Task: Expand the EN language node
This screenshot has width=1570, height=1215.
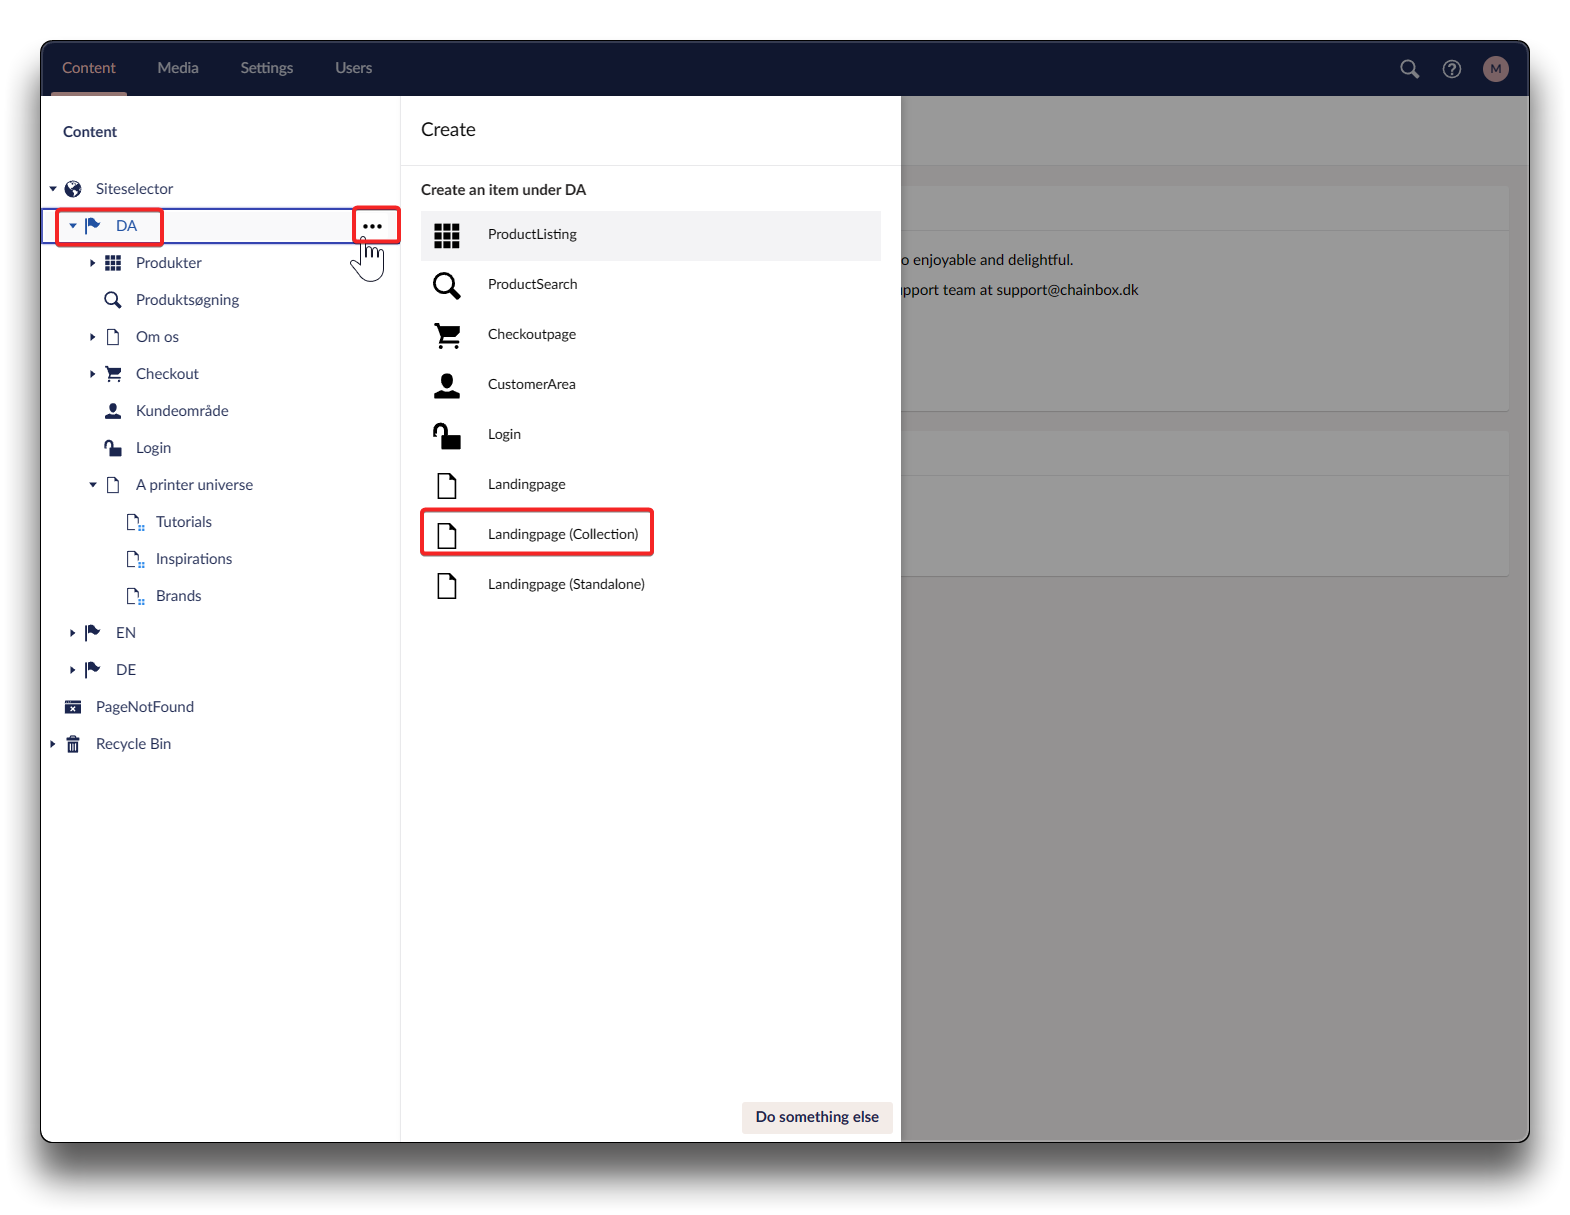Action: 72,633
